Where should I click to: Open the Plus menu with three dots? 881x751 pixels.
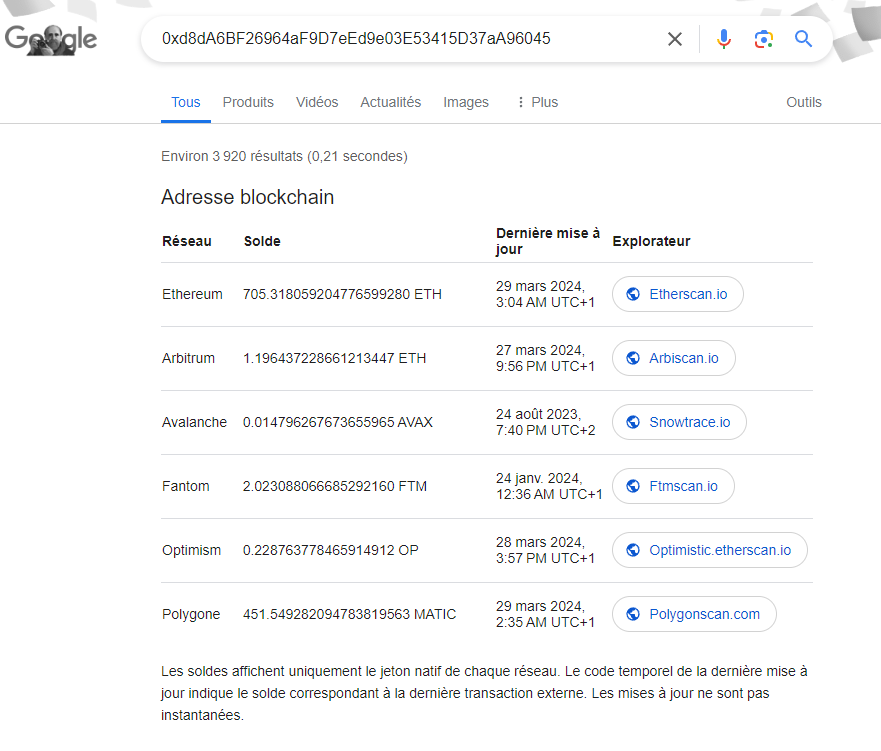point(536,102)
